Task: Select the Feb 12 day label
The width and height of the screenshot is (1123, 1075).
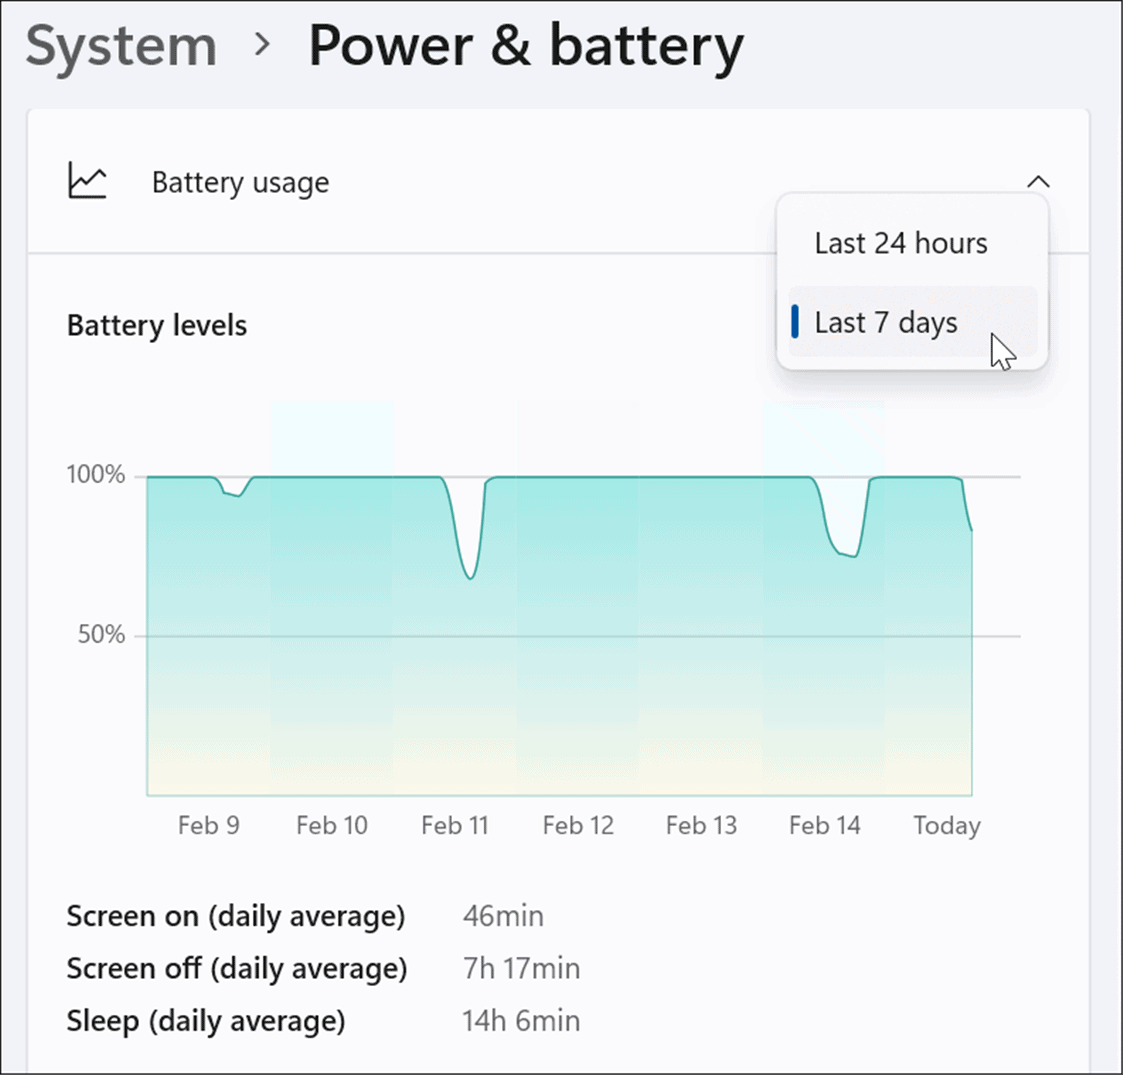Action: tap(578, 826)
